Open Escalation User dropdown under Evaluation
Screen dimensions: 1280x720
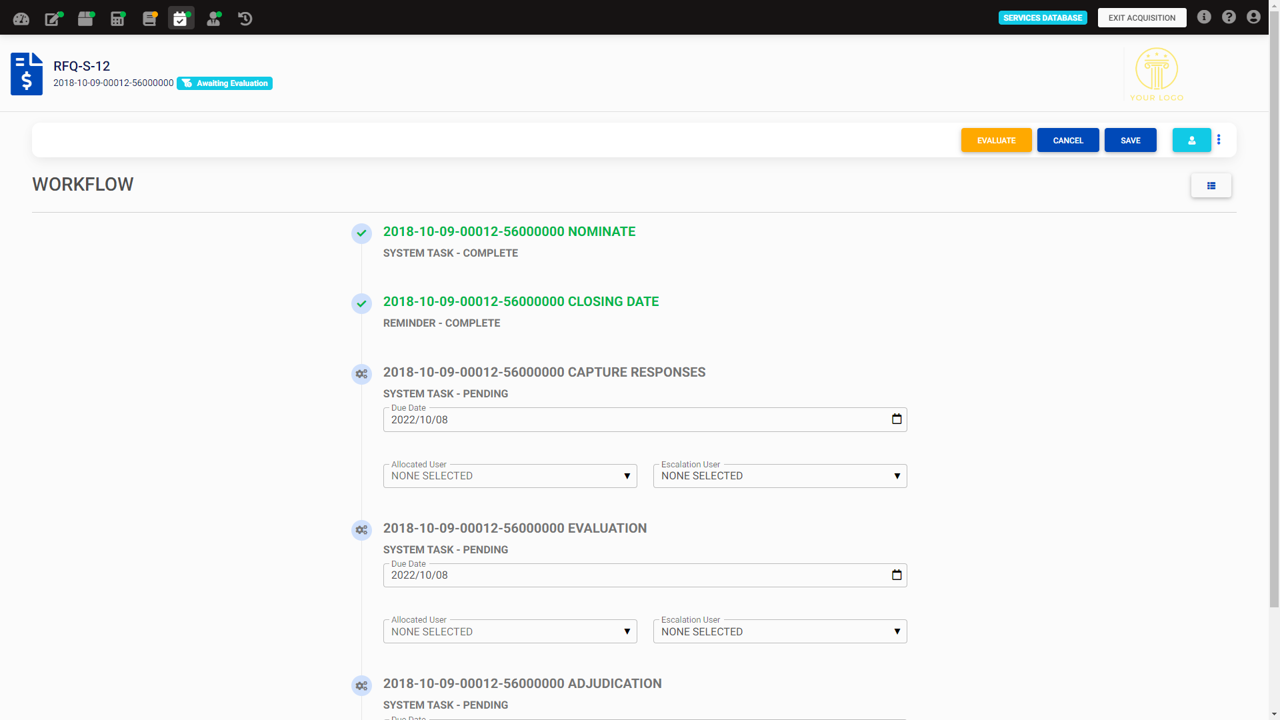pyautogui.click(x=780, y=632)
